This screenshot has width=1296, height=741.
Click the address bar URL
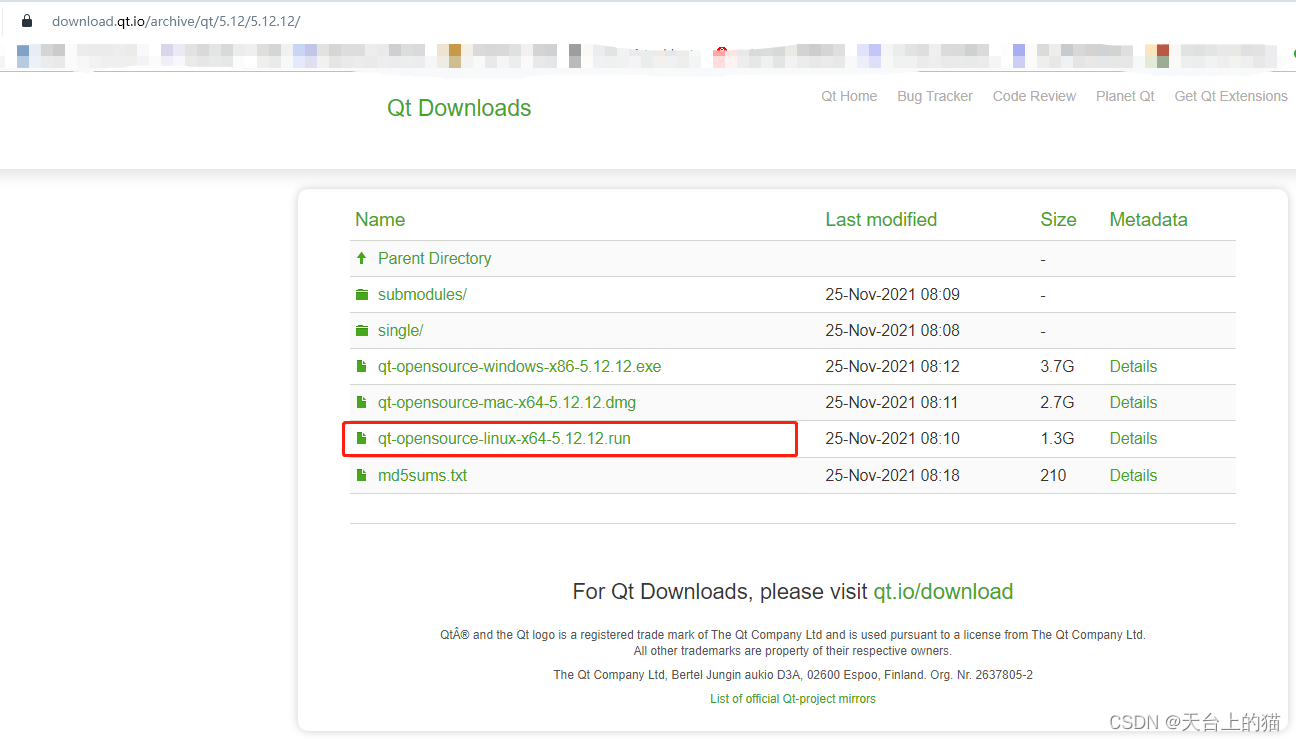click(176, 20)
